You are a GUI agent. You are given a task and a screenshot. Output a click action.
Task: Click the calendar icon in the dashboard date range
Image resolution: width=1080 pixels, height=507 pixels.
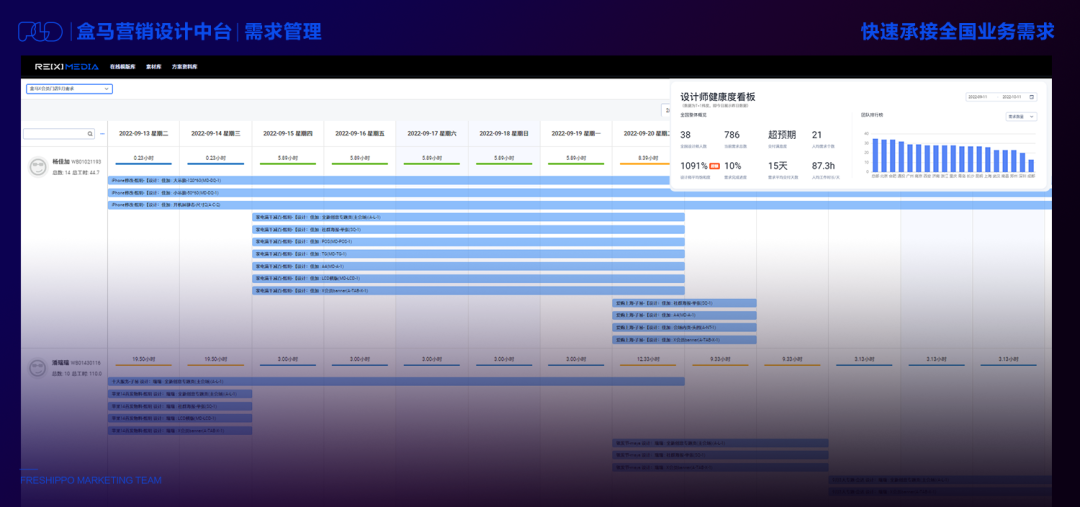point(1032,97)
